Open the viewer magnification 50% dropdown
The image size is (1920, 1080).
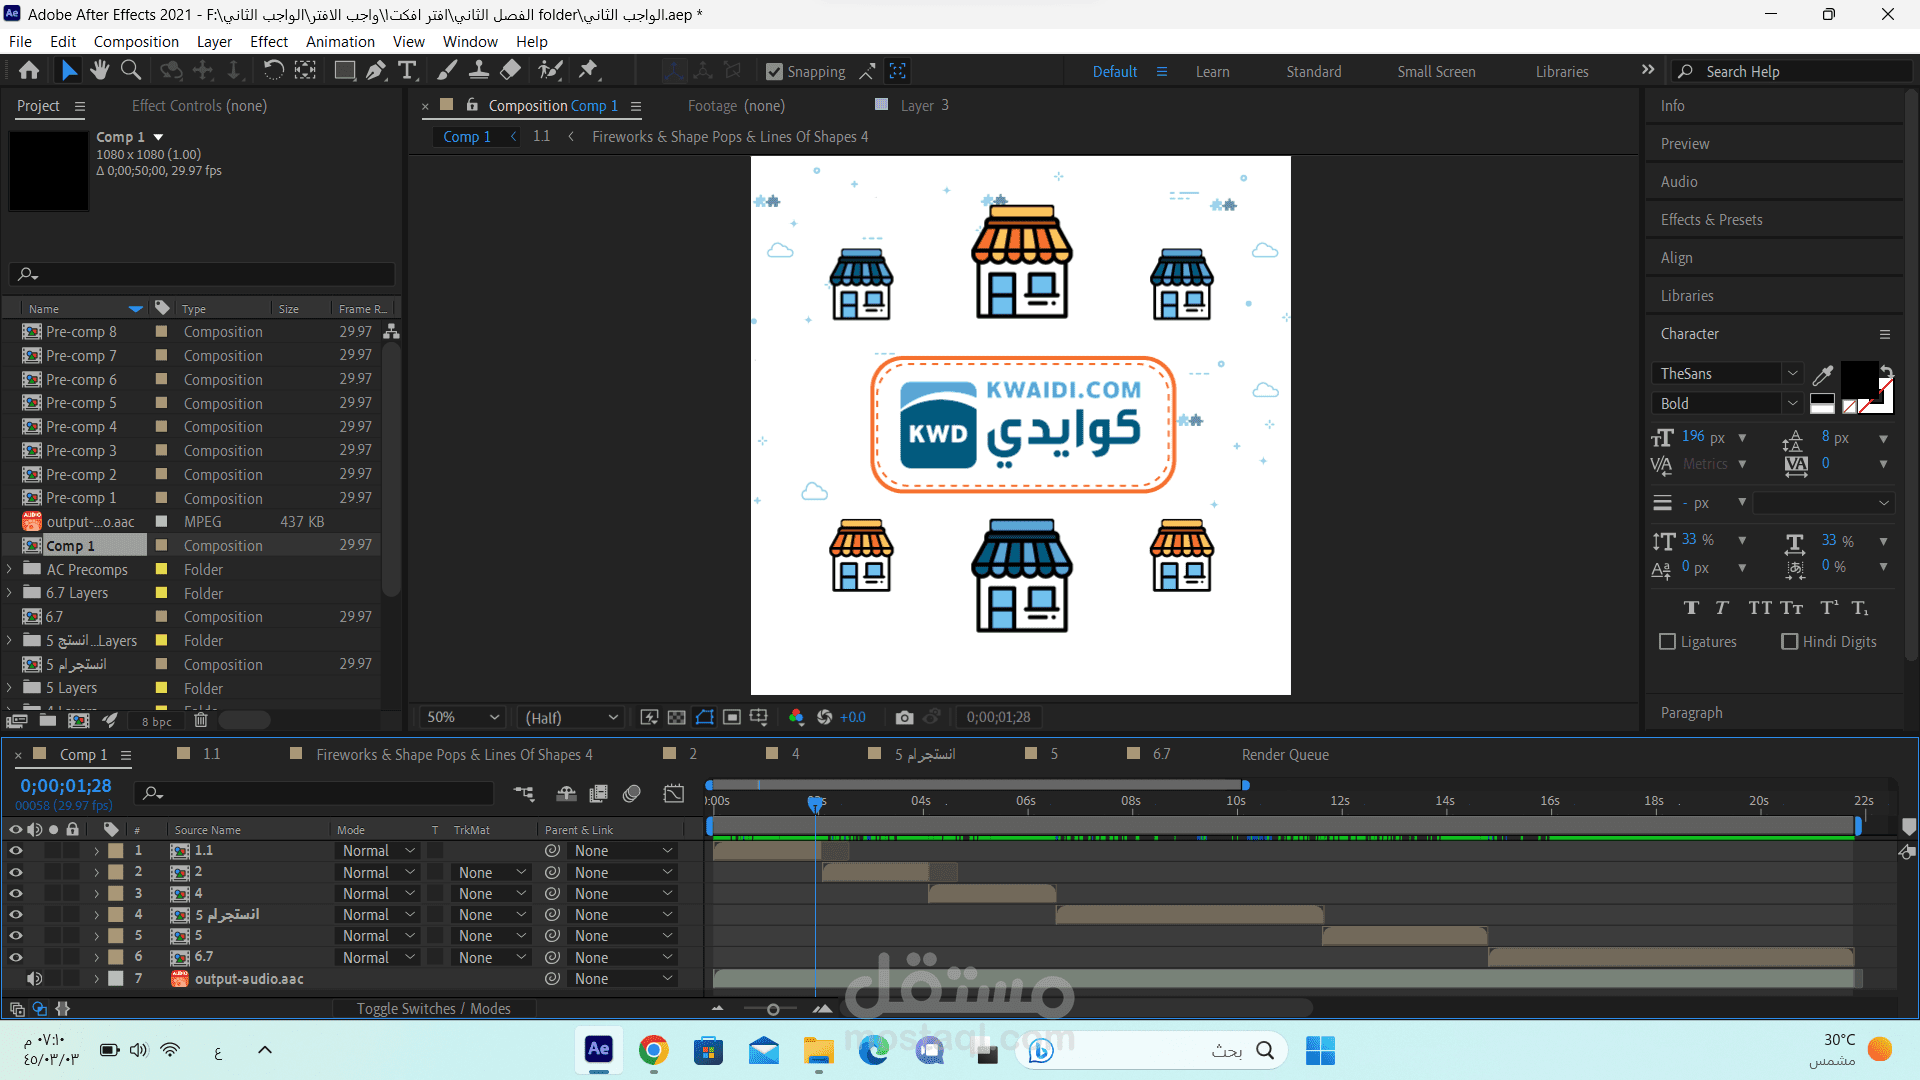coord(462,717)
